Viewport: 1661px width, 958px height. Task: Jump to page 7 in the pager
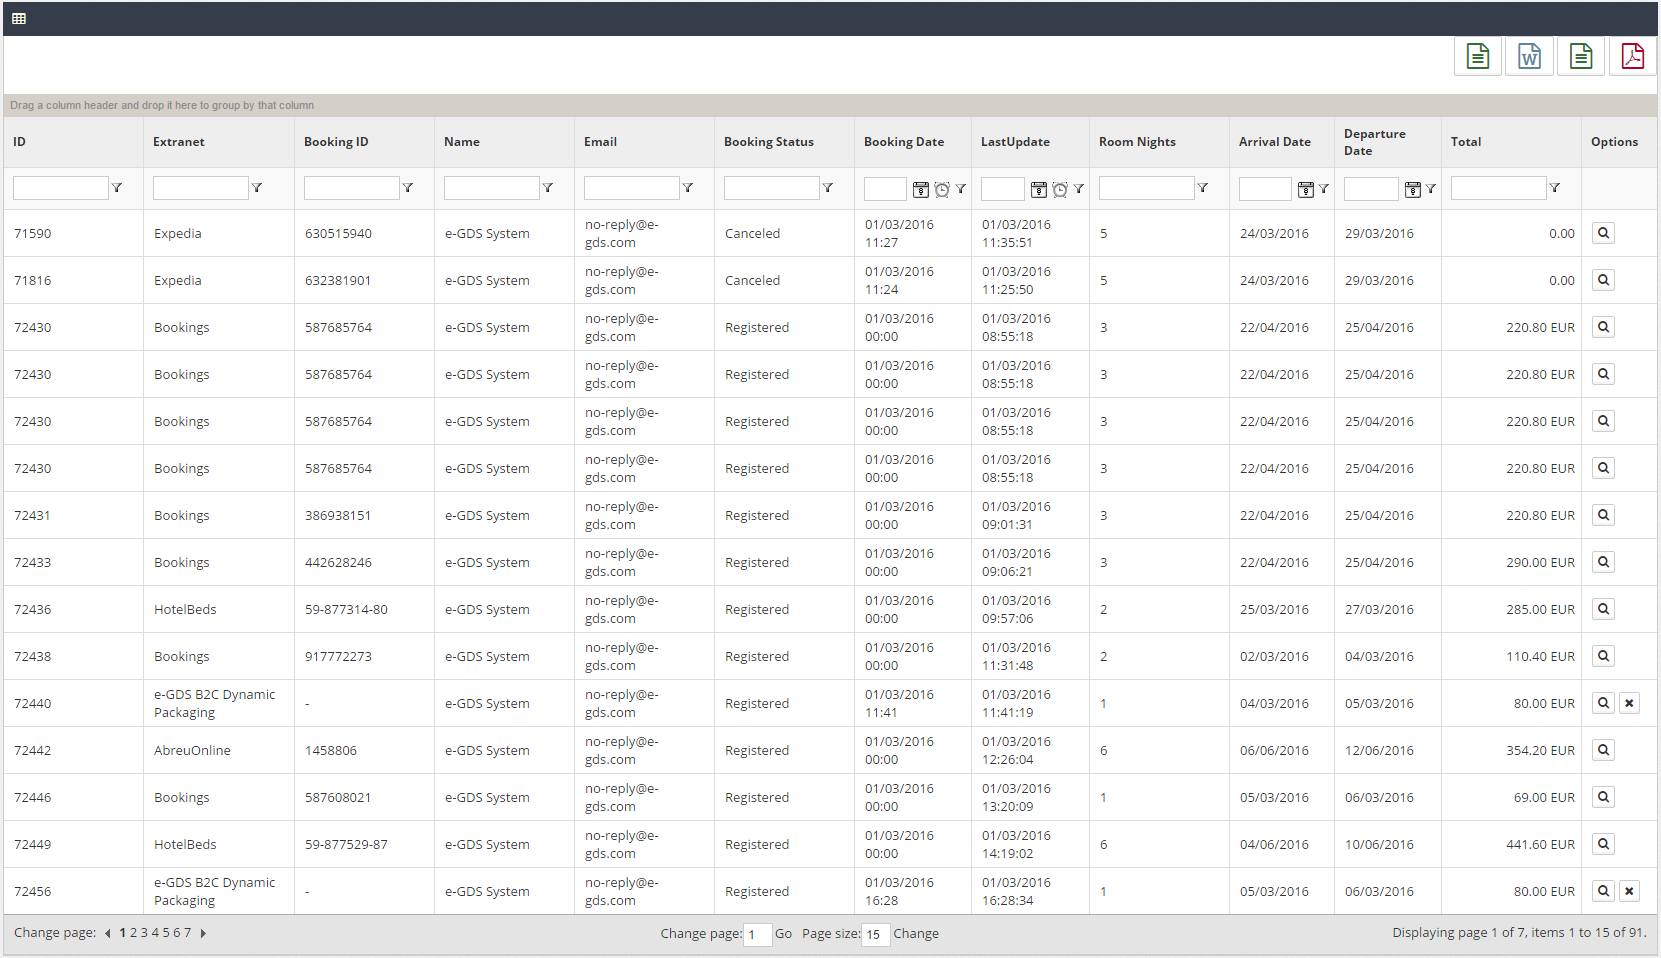tap(187, 933)
